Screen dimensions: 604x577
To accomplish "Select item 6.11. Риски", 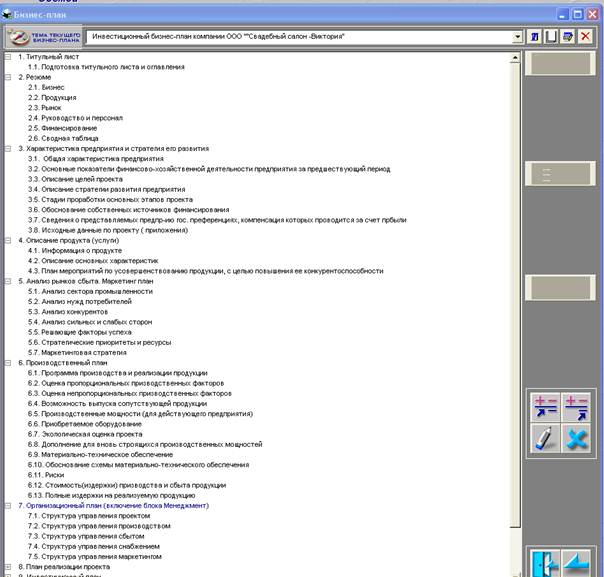I will point(46,475).
